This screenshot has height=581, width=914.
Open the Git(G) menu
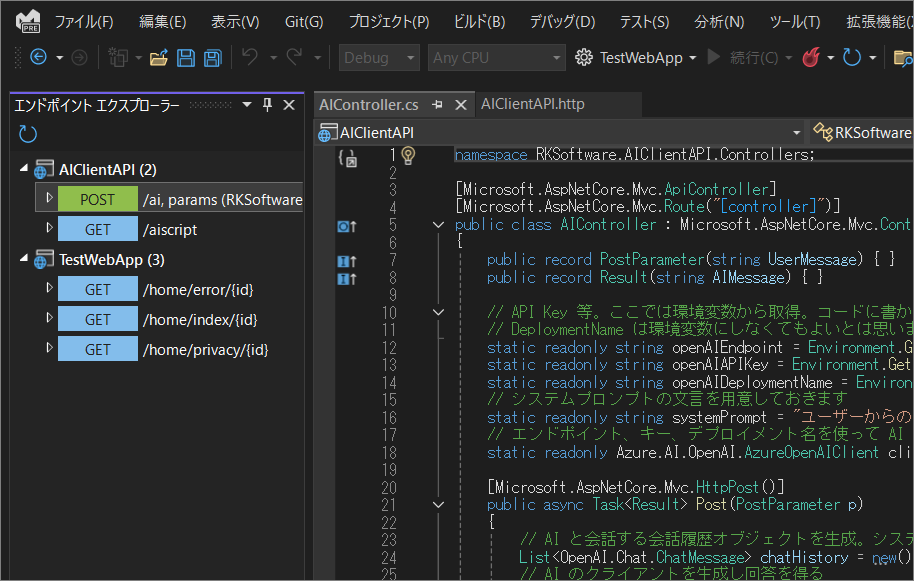click(x=304, y=22)
